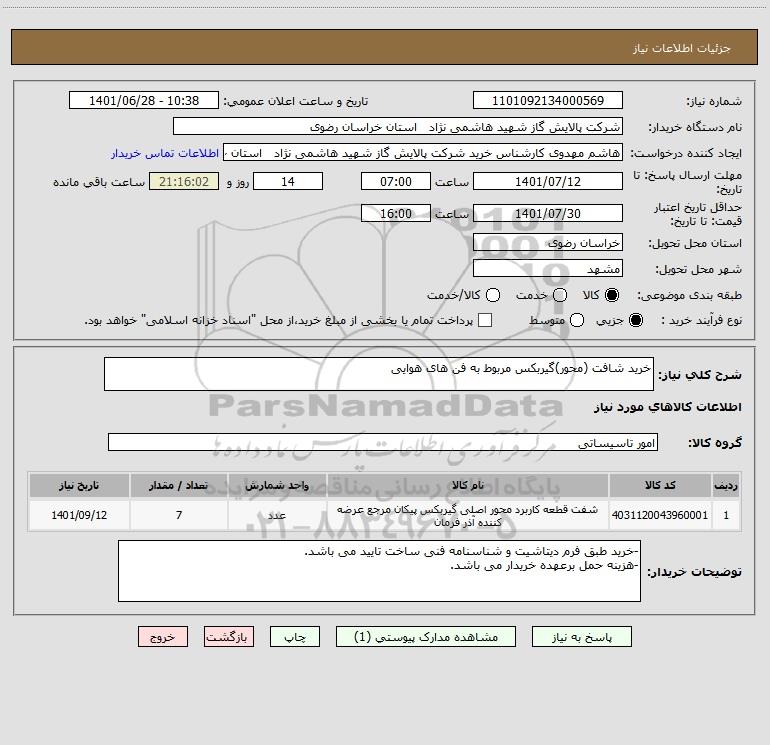Click the شرح کلی نیاز description box
Viewport: 770px width, 745px height.
(x=379, y=374)
